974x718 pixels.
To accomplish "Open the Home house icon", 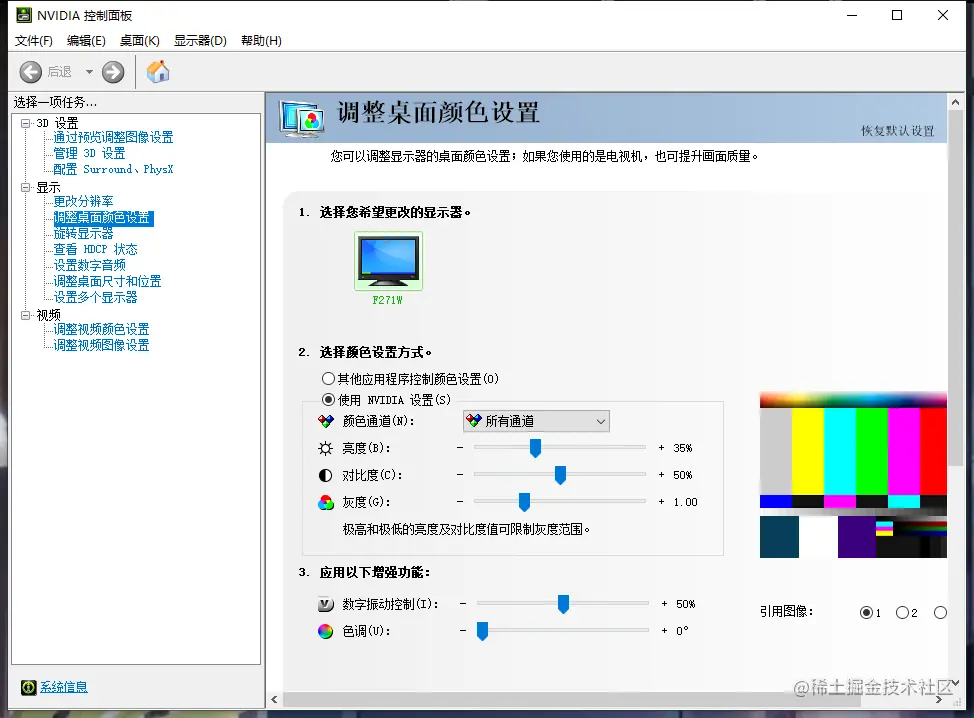I will pyautogui.click(x=158, y=71).
